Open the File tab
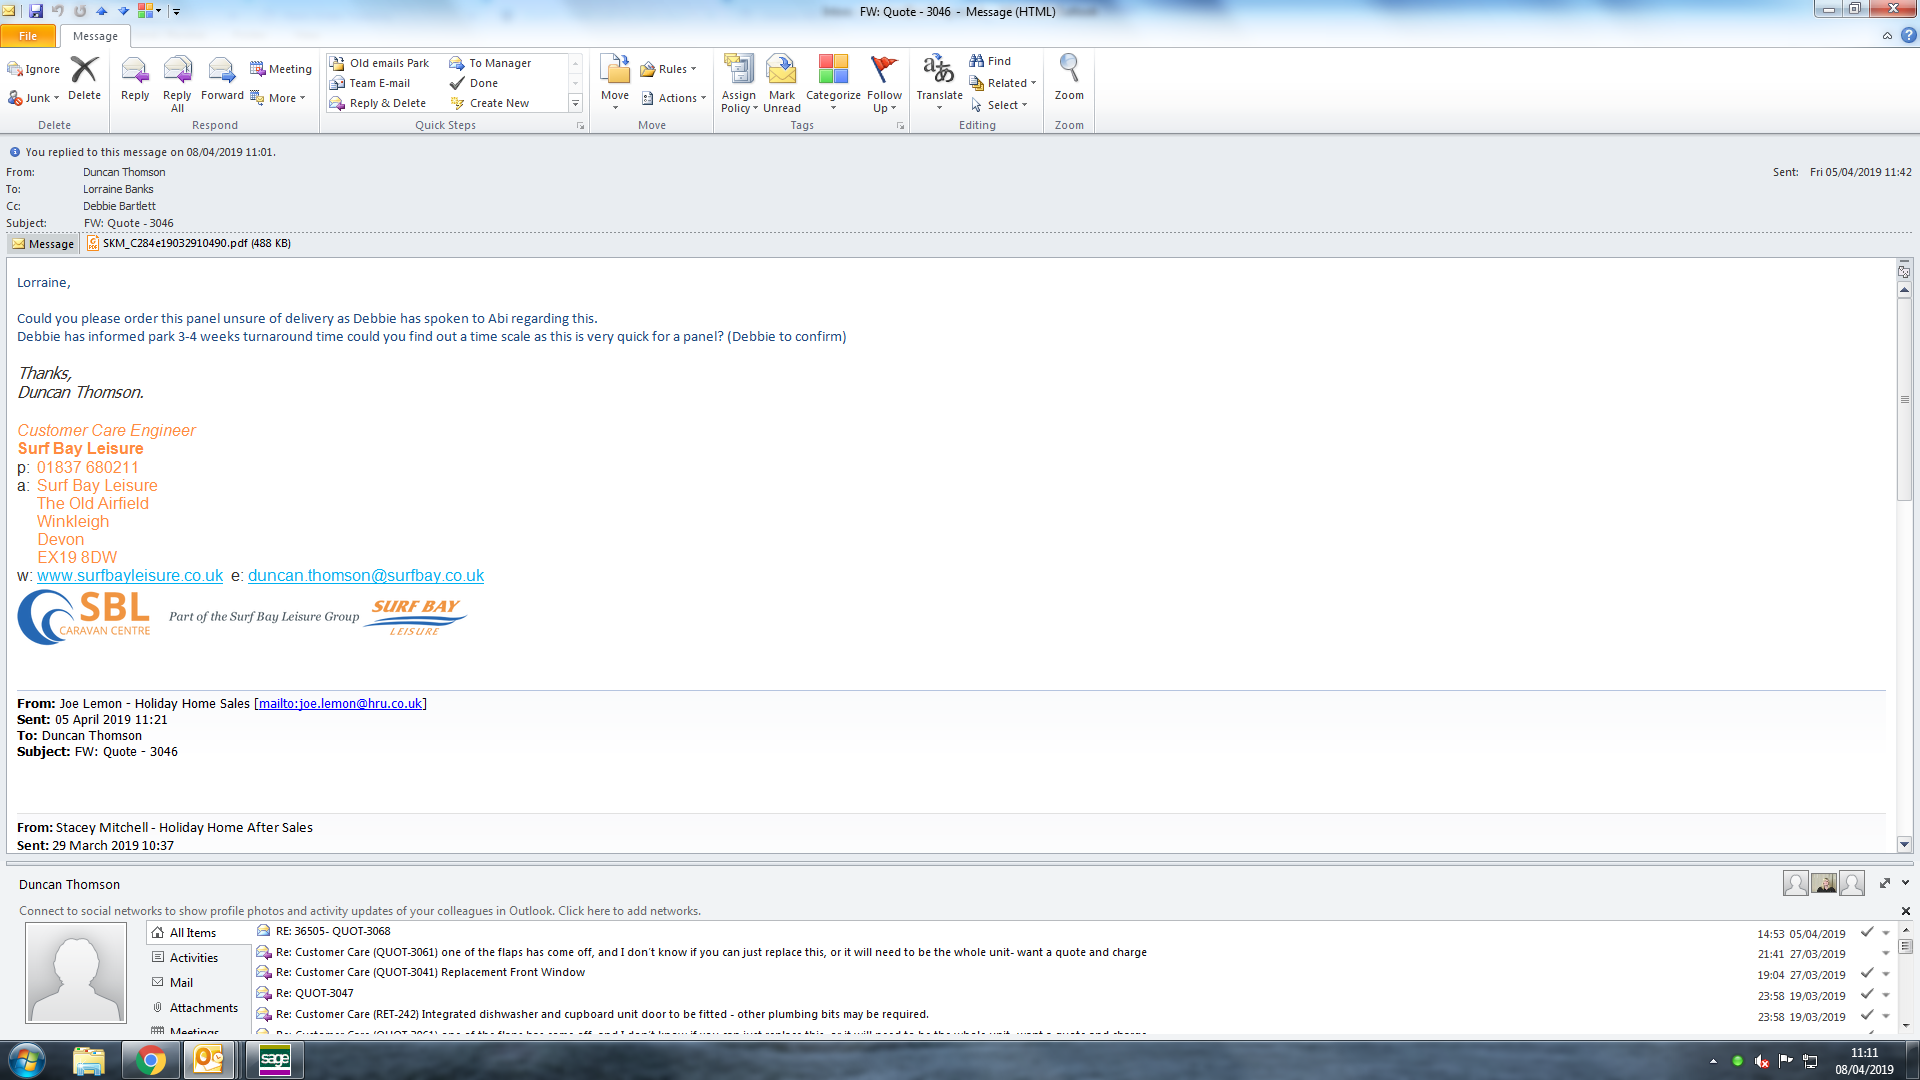 tap(28, 36)
